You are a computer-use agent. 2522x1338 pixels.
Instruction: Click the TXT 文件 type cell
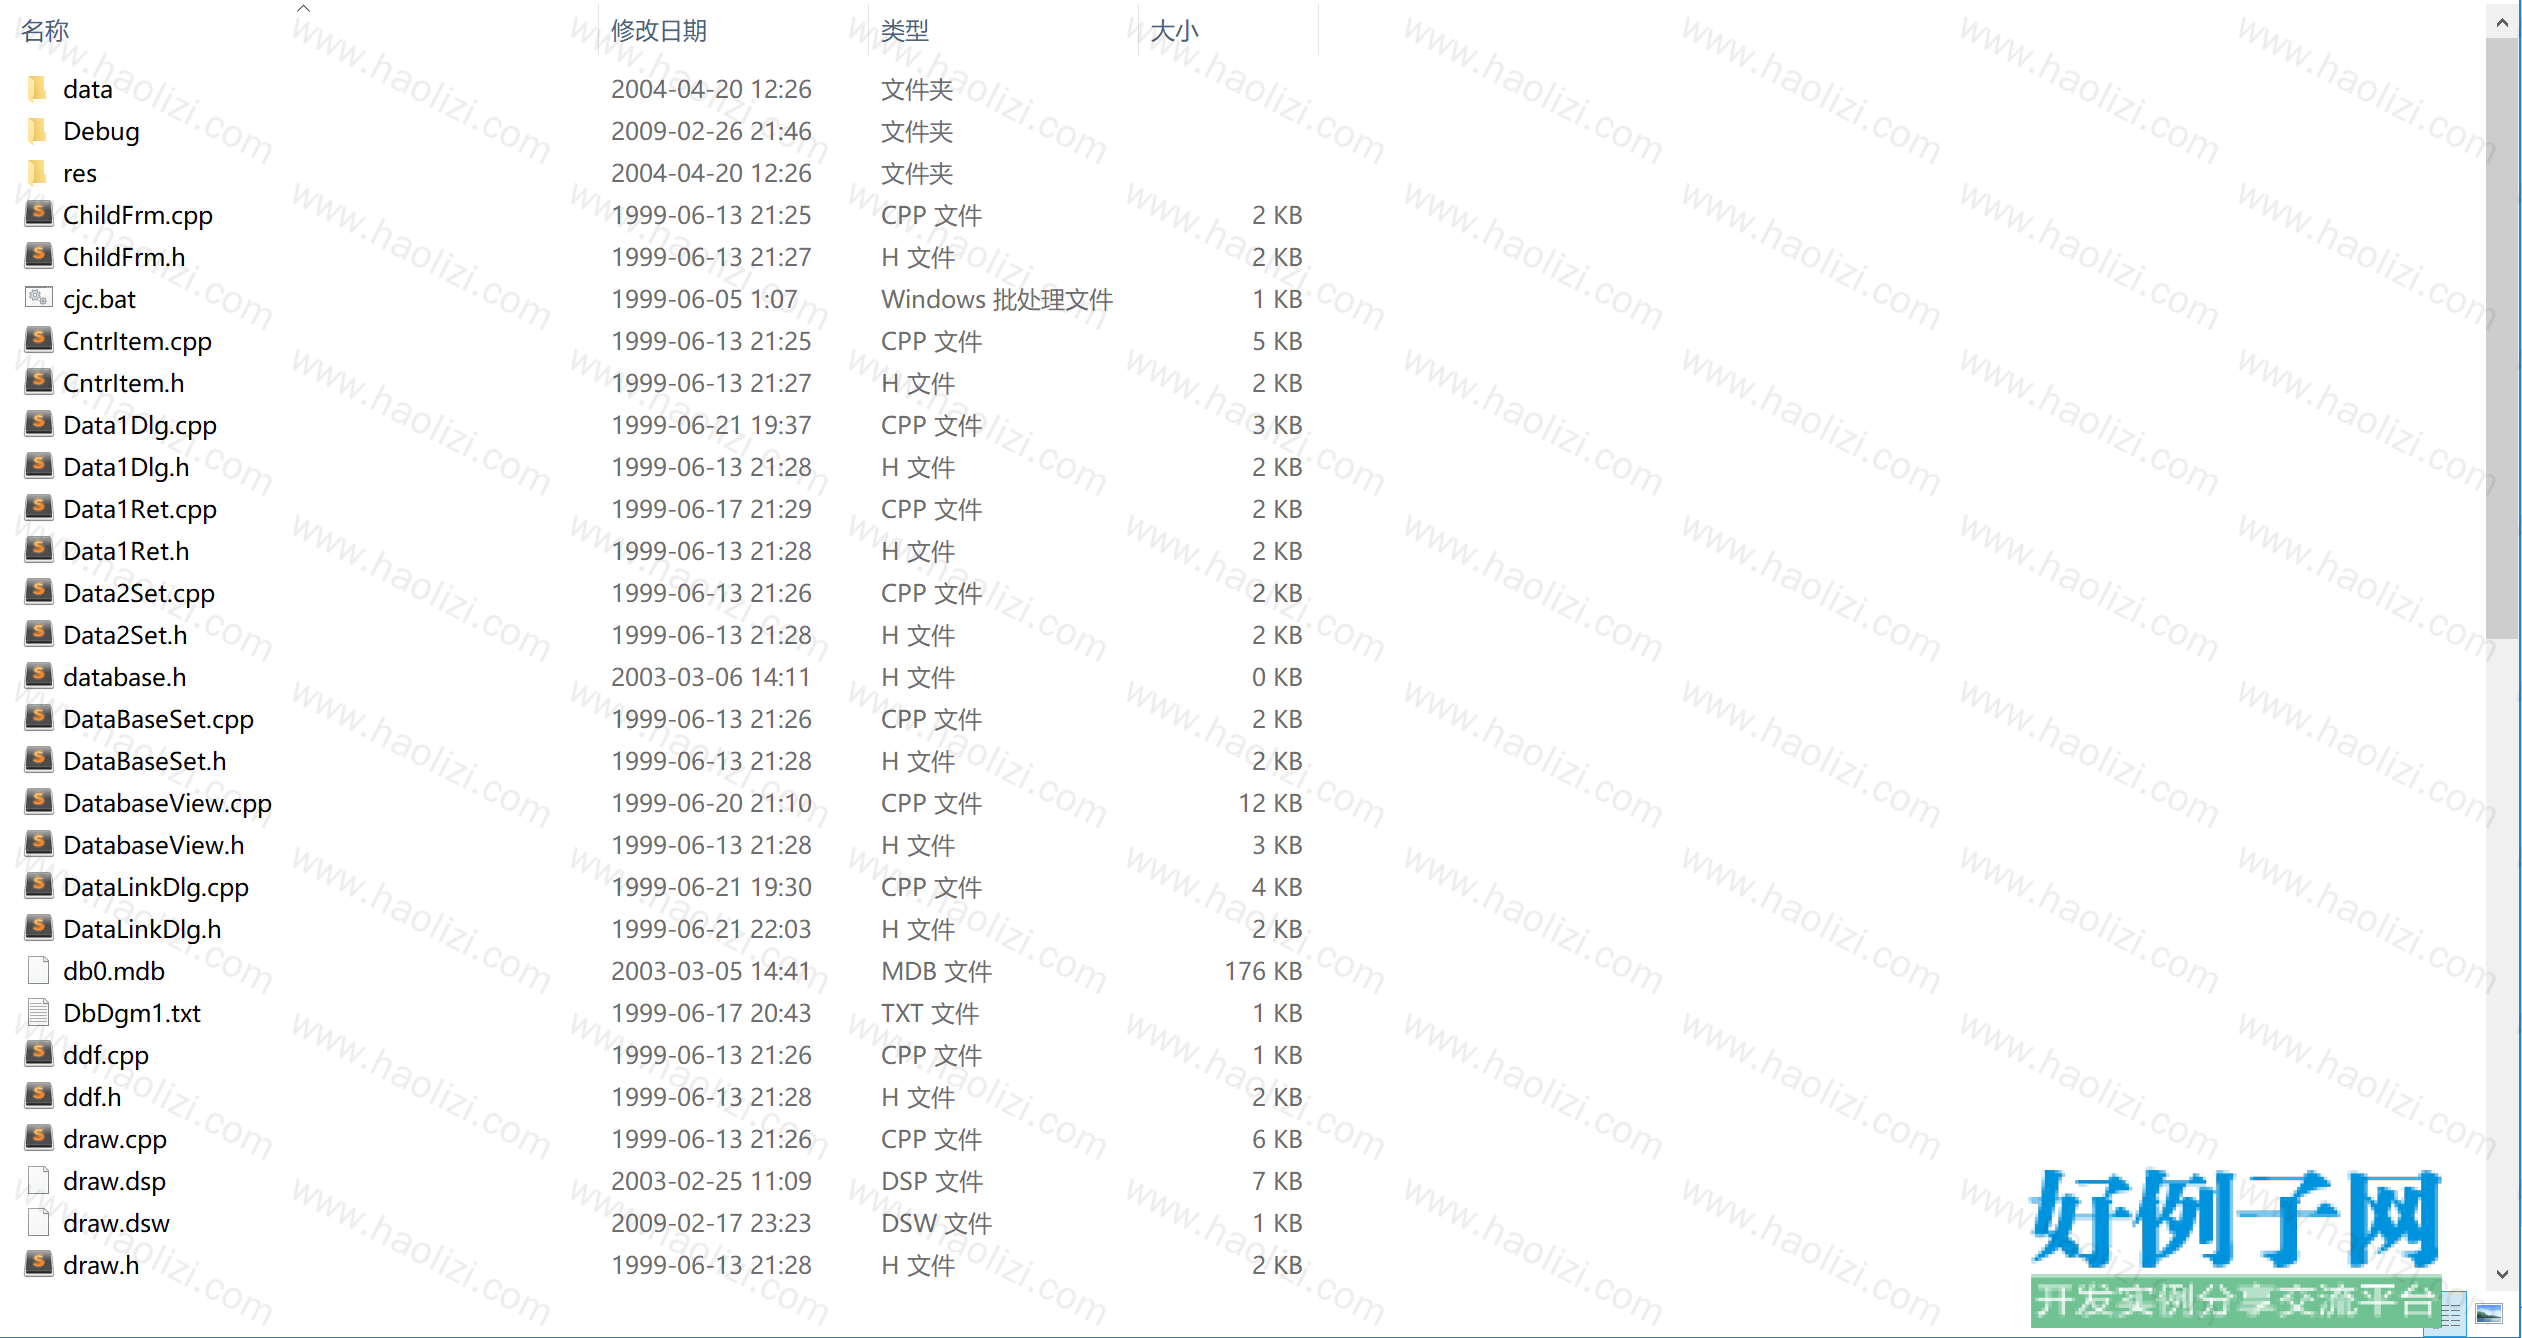929,1013
